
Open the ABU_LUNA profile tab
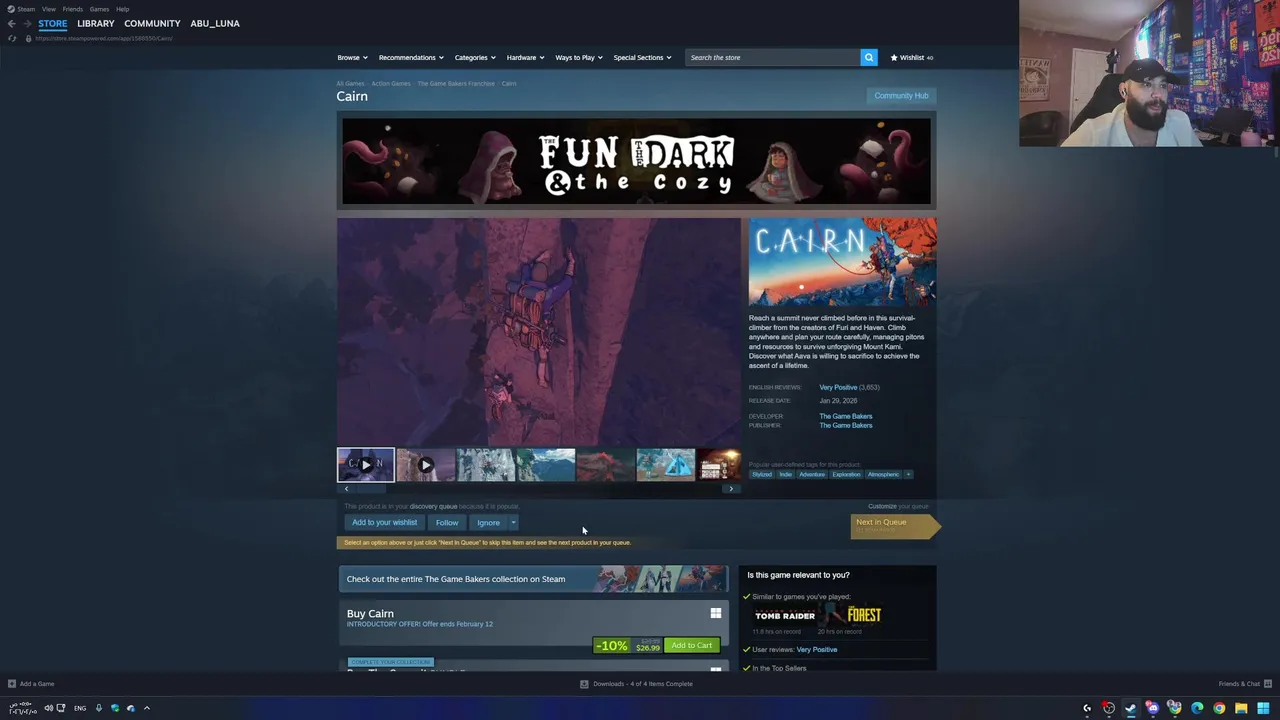[215, 23]
